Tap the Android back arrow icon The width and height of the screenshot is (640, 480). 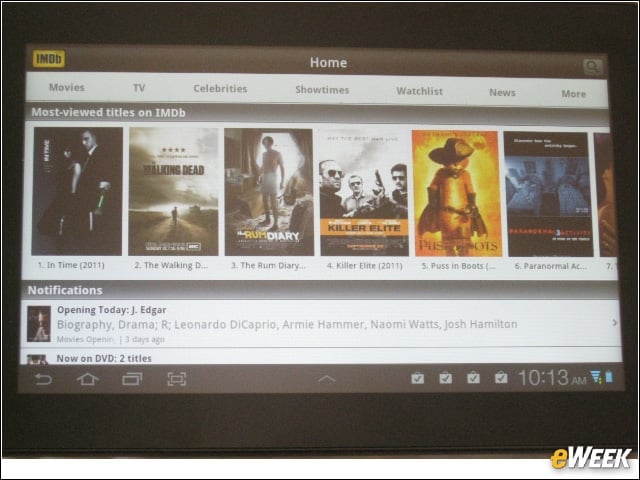coord(43,379)
